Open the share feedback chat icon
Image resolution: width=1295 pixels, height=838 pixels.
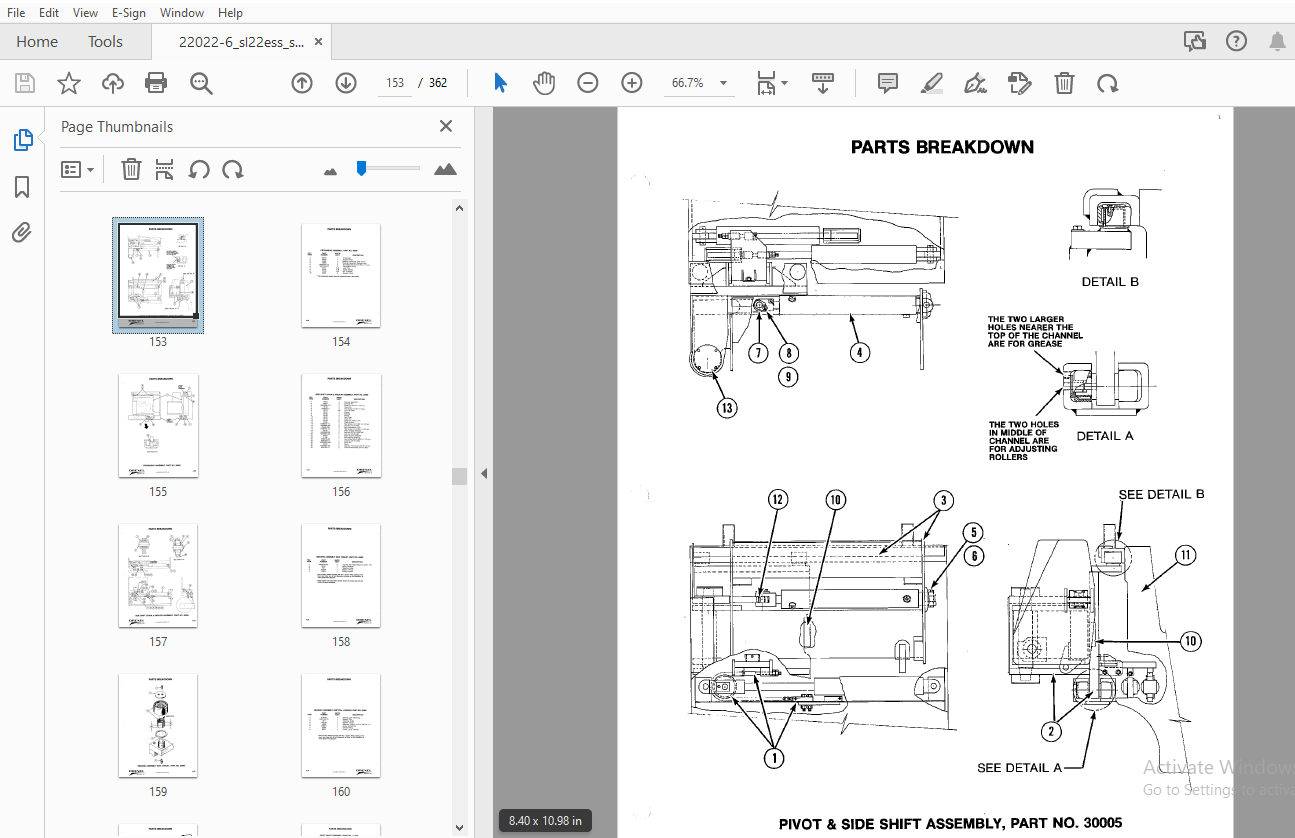[1194, 42]
